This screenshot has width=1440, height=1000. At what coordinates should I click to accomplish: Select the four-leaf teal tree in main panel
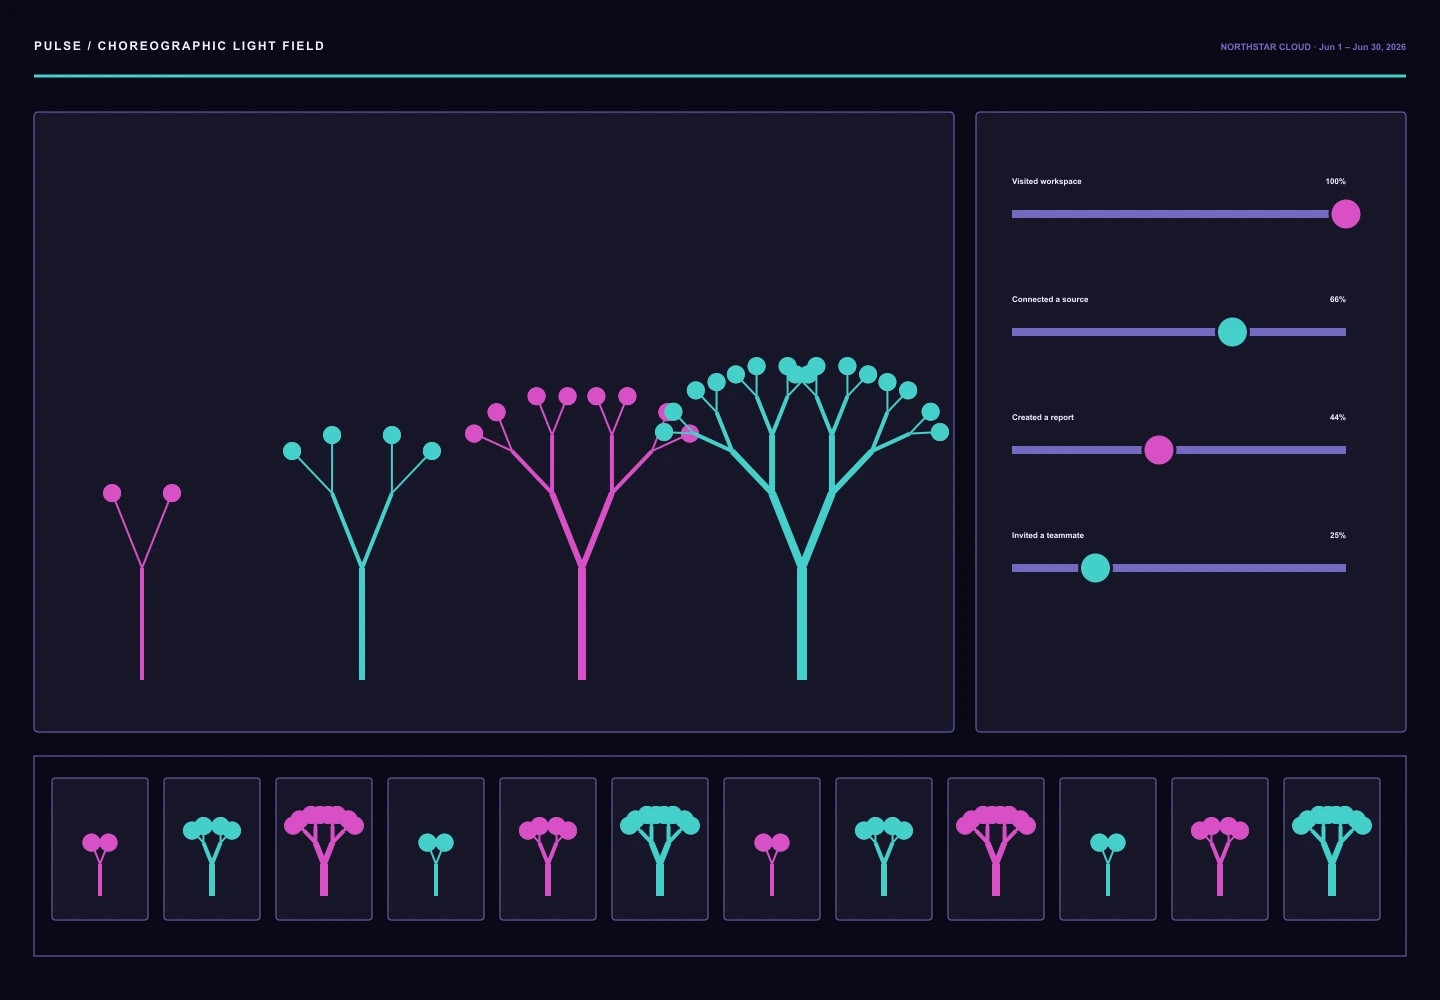pos(362,553)
